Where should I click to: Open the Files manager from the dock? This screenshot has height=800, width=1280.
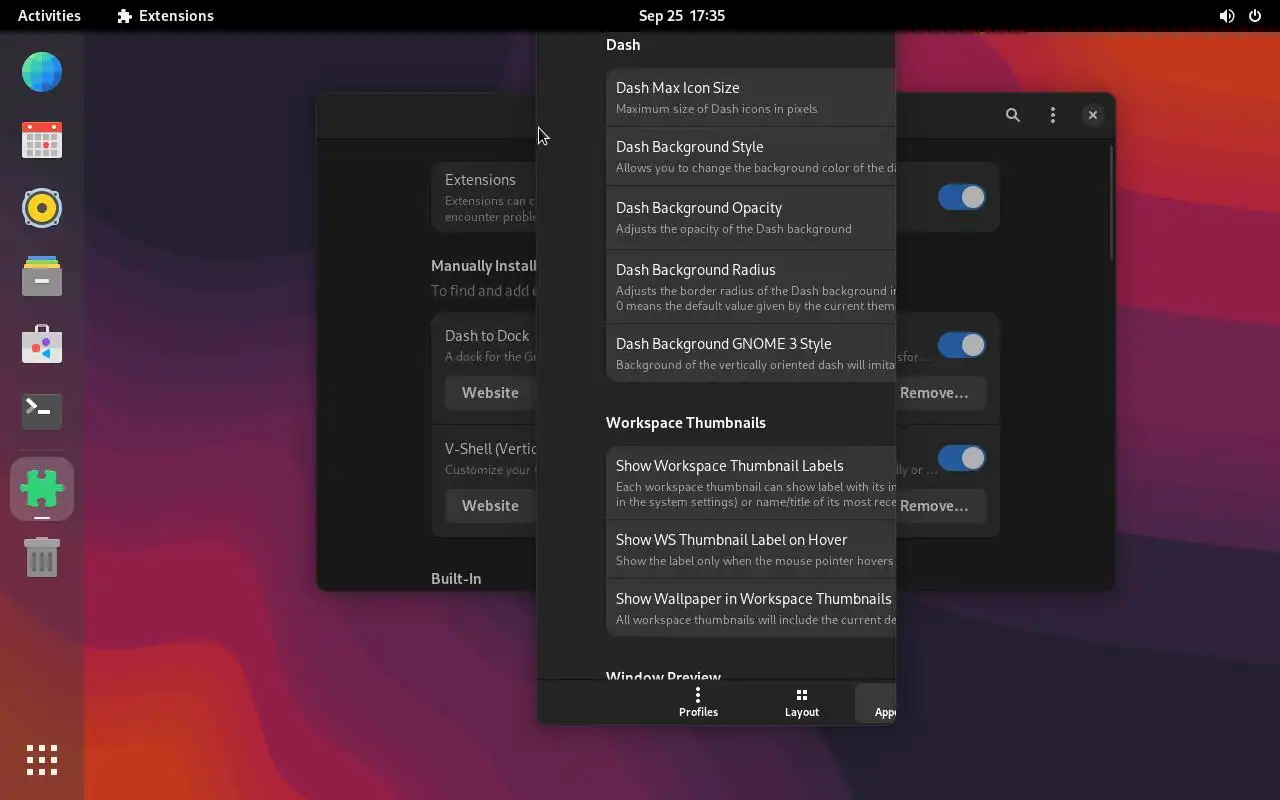42,276
